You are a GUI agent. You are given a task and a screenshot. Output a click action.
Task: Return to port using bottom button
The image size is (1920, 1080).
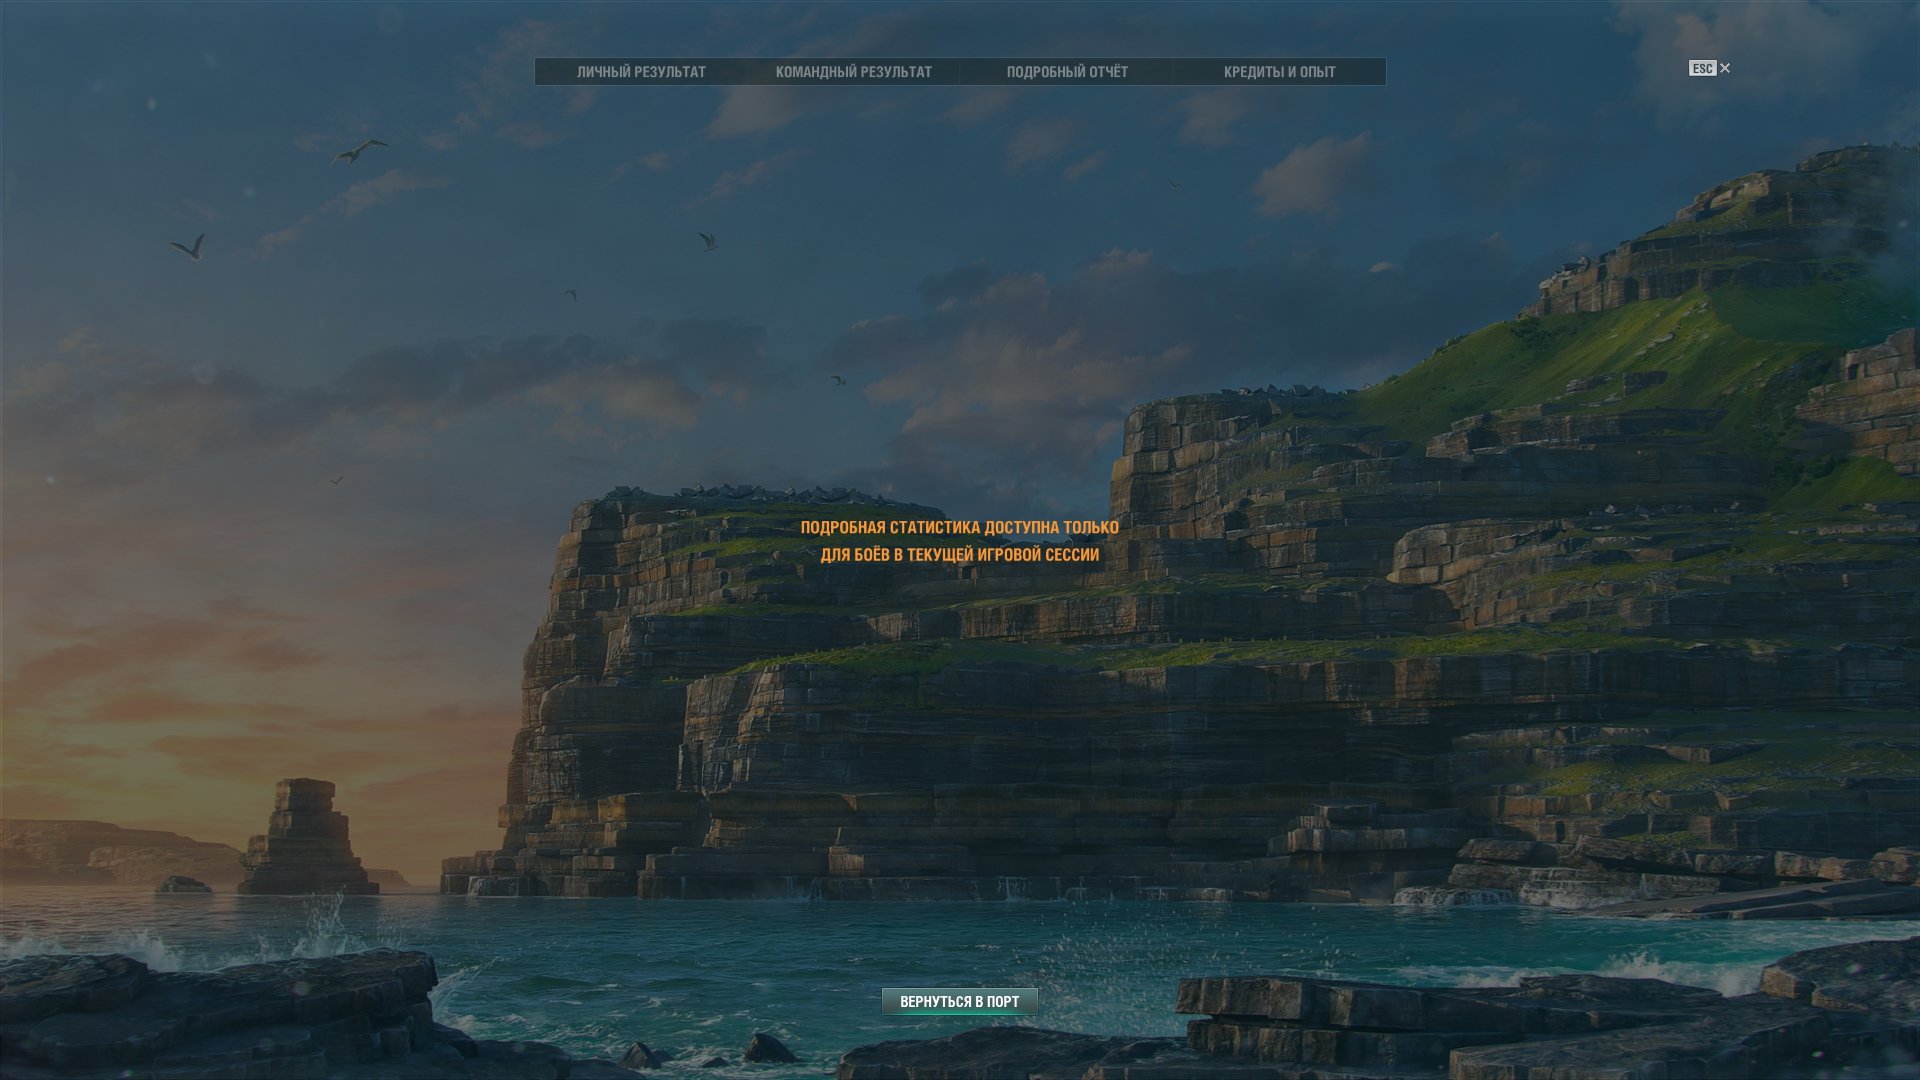[x=959, y=1001]
